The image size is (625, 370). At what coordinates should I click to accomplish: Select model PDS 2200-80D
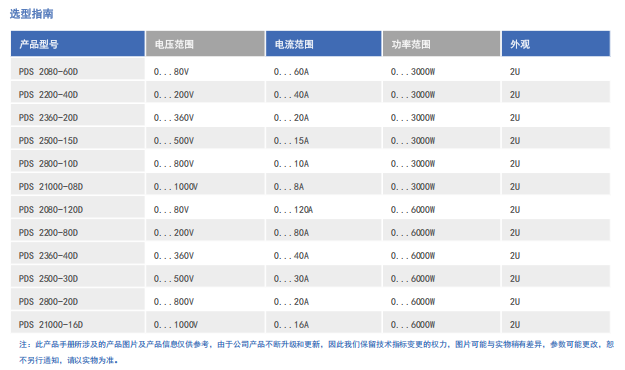coord(48,233)
